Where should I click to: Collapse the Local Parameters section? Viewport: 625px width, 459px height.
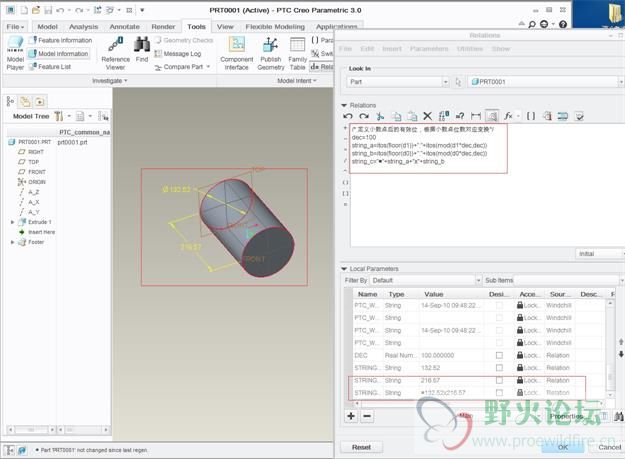click(x=344, y=269)
